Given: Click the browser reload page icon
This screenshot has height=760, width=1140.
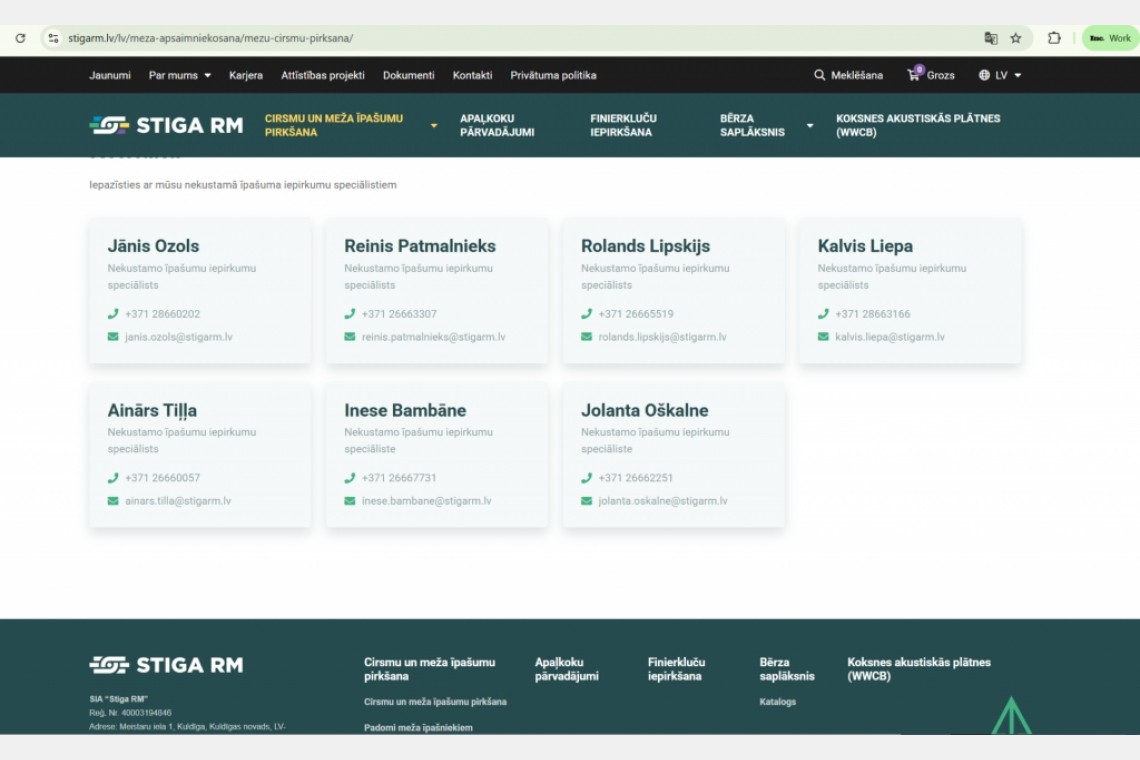Looking at the screenshot, I should point(20,38).
